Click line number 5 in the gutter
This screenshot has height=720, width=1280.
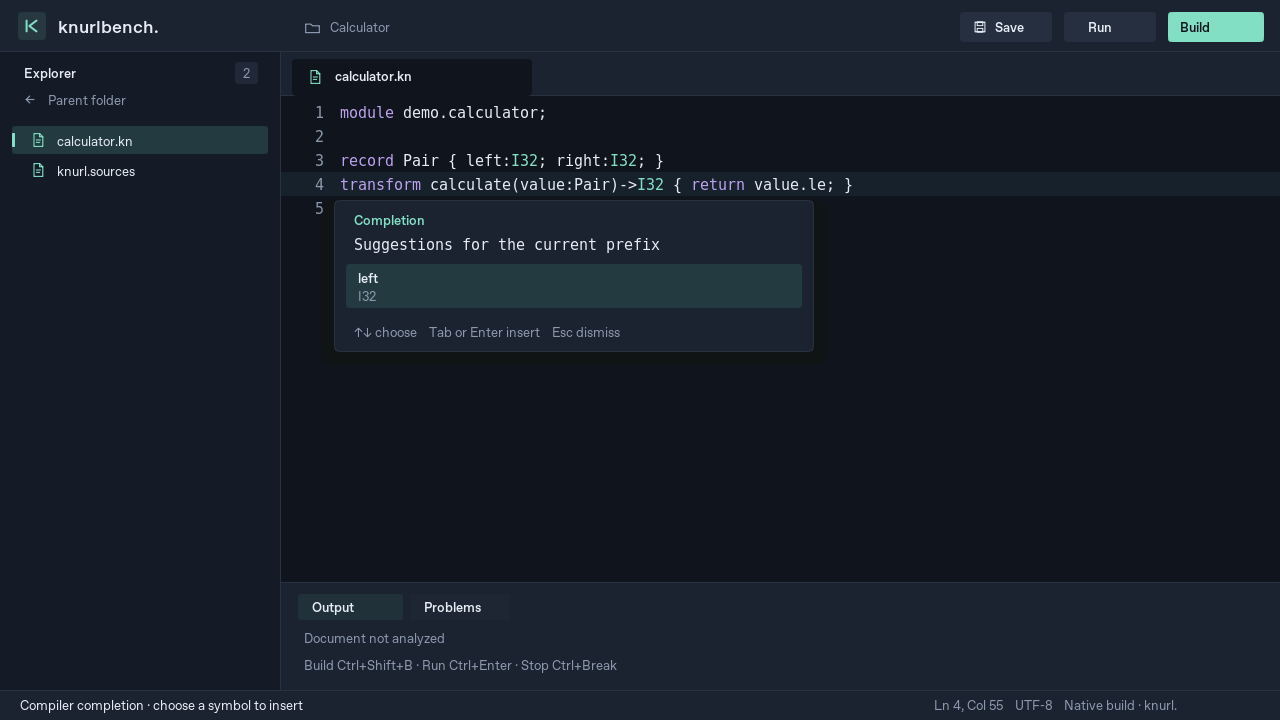tap(319, 209)
